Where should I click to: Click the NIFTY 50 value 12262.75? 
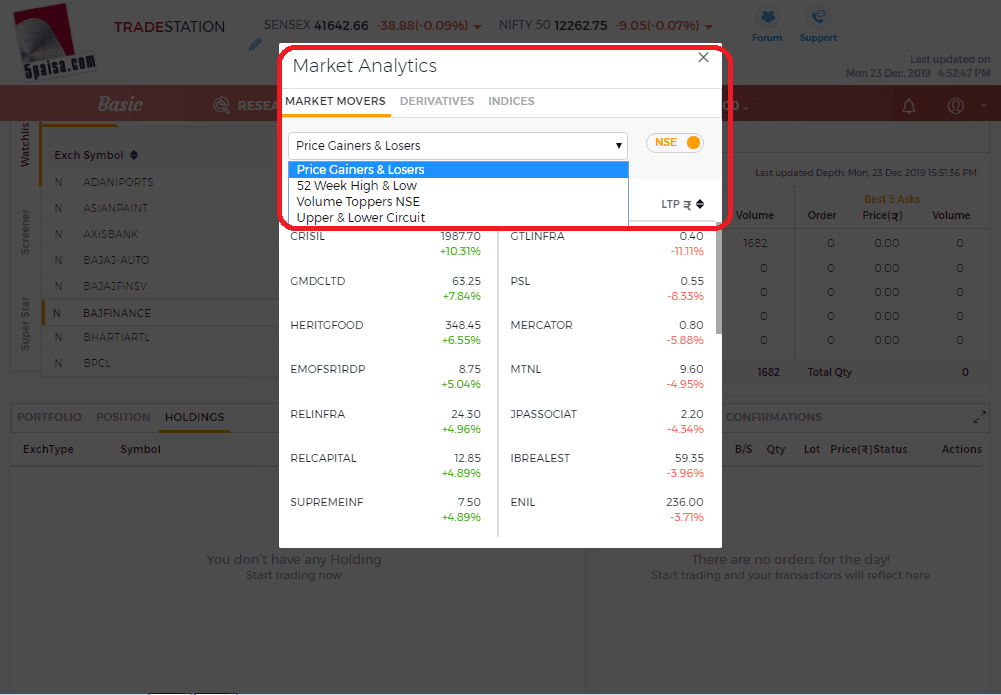click(580, 26)
